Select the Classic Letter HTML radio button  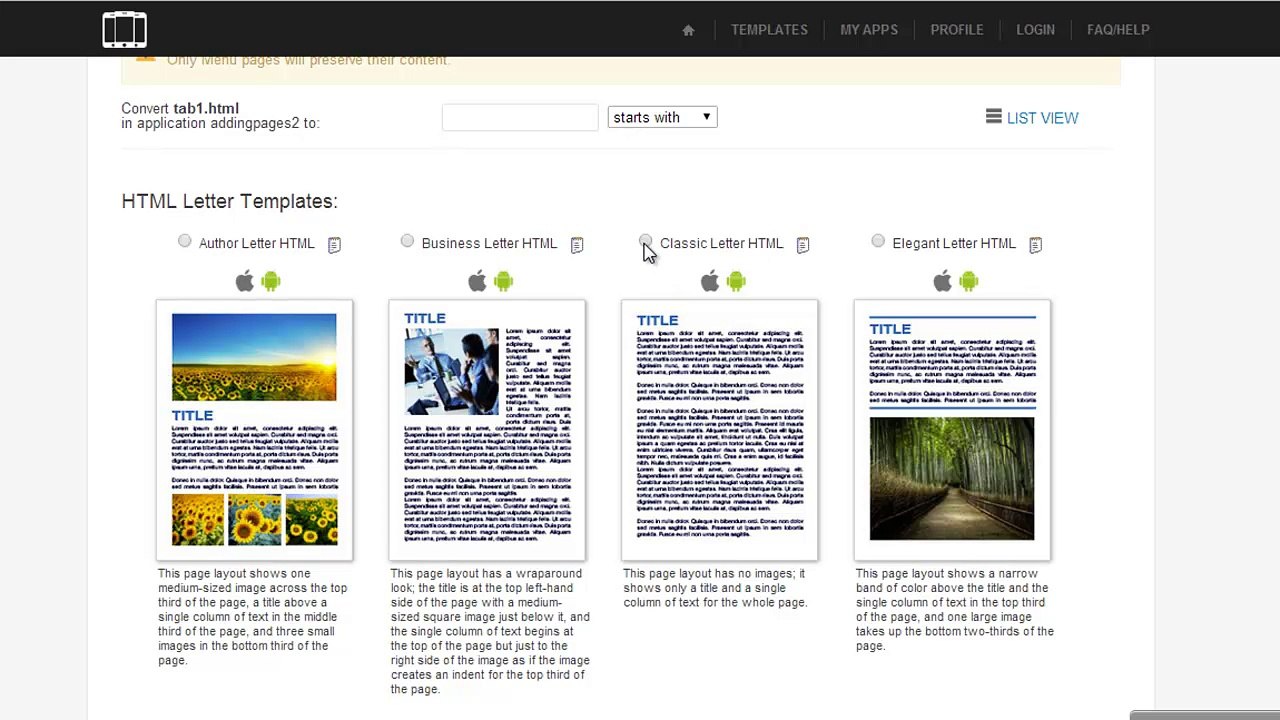pyautogui.click(x=645, y=241)
